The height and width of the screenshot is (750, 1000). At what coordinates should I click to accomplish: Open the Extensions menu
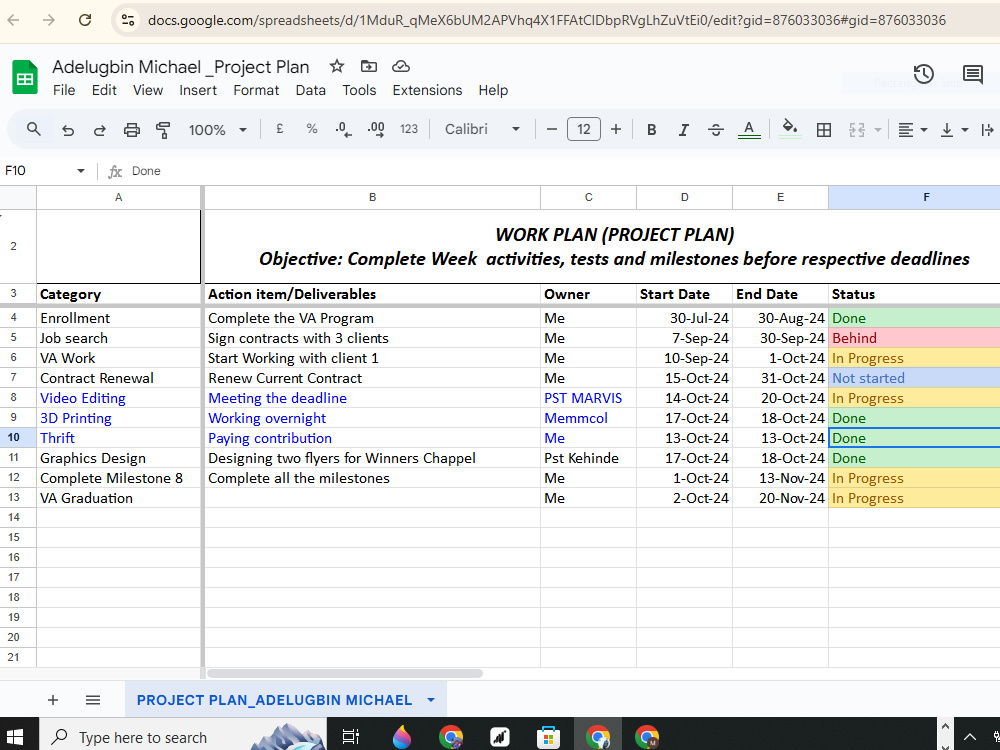click(427, 91)
